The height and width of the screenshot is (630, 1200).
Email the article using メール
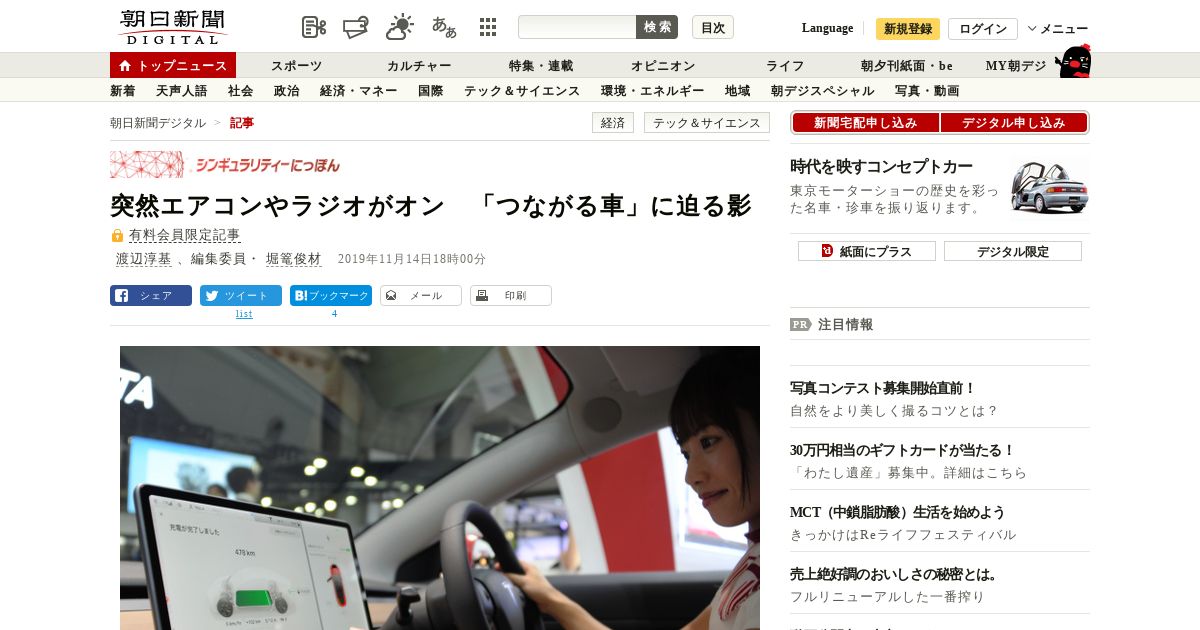tap(421, 295)
